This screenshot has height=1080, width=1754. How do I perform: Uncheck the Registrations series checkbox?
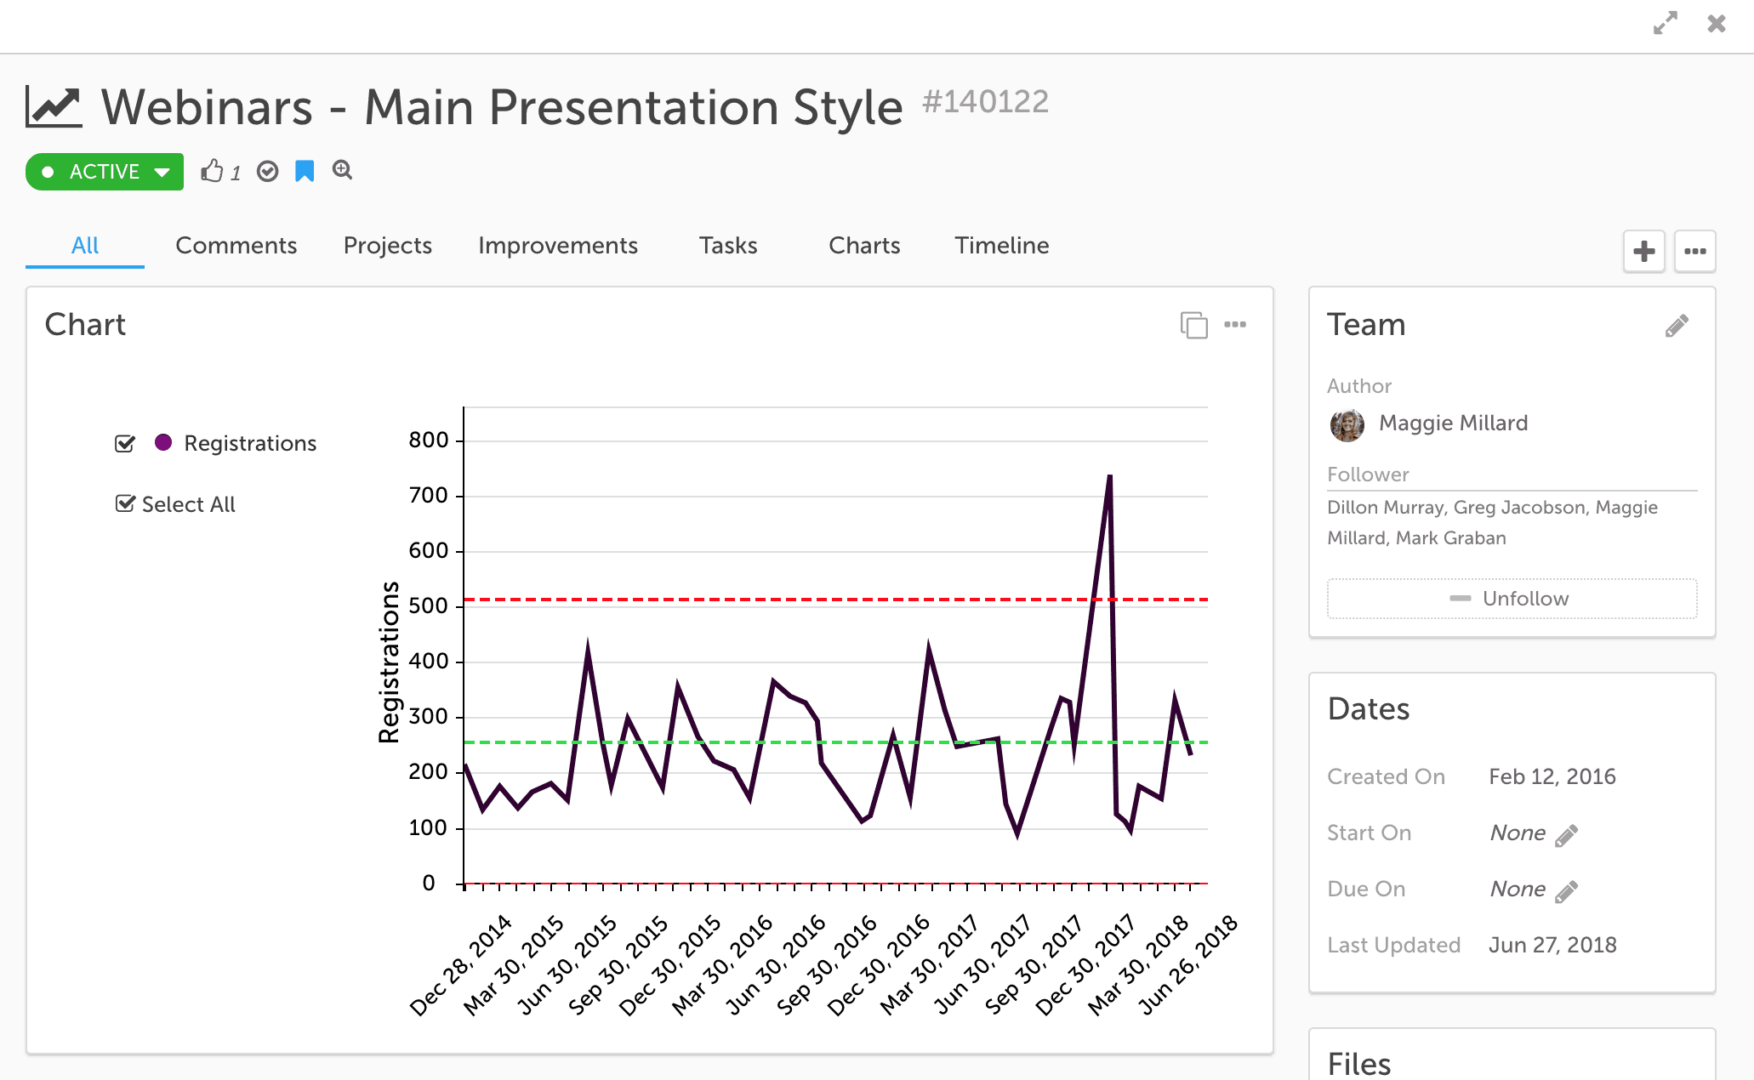click(125, 443)
